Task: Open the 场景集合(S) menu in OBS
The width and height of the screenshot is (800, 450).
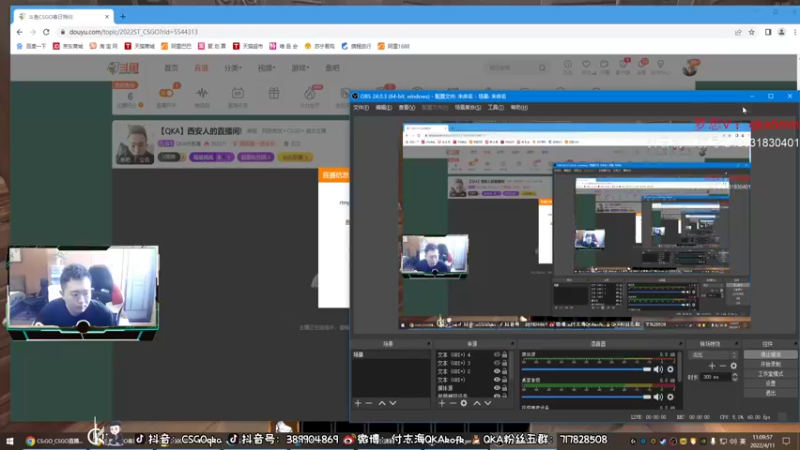Action: click(468, 108)
